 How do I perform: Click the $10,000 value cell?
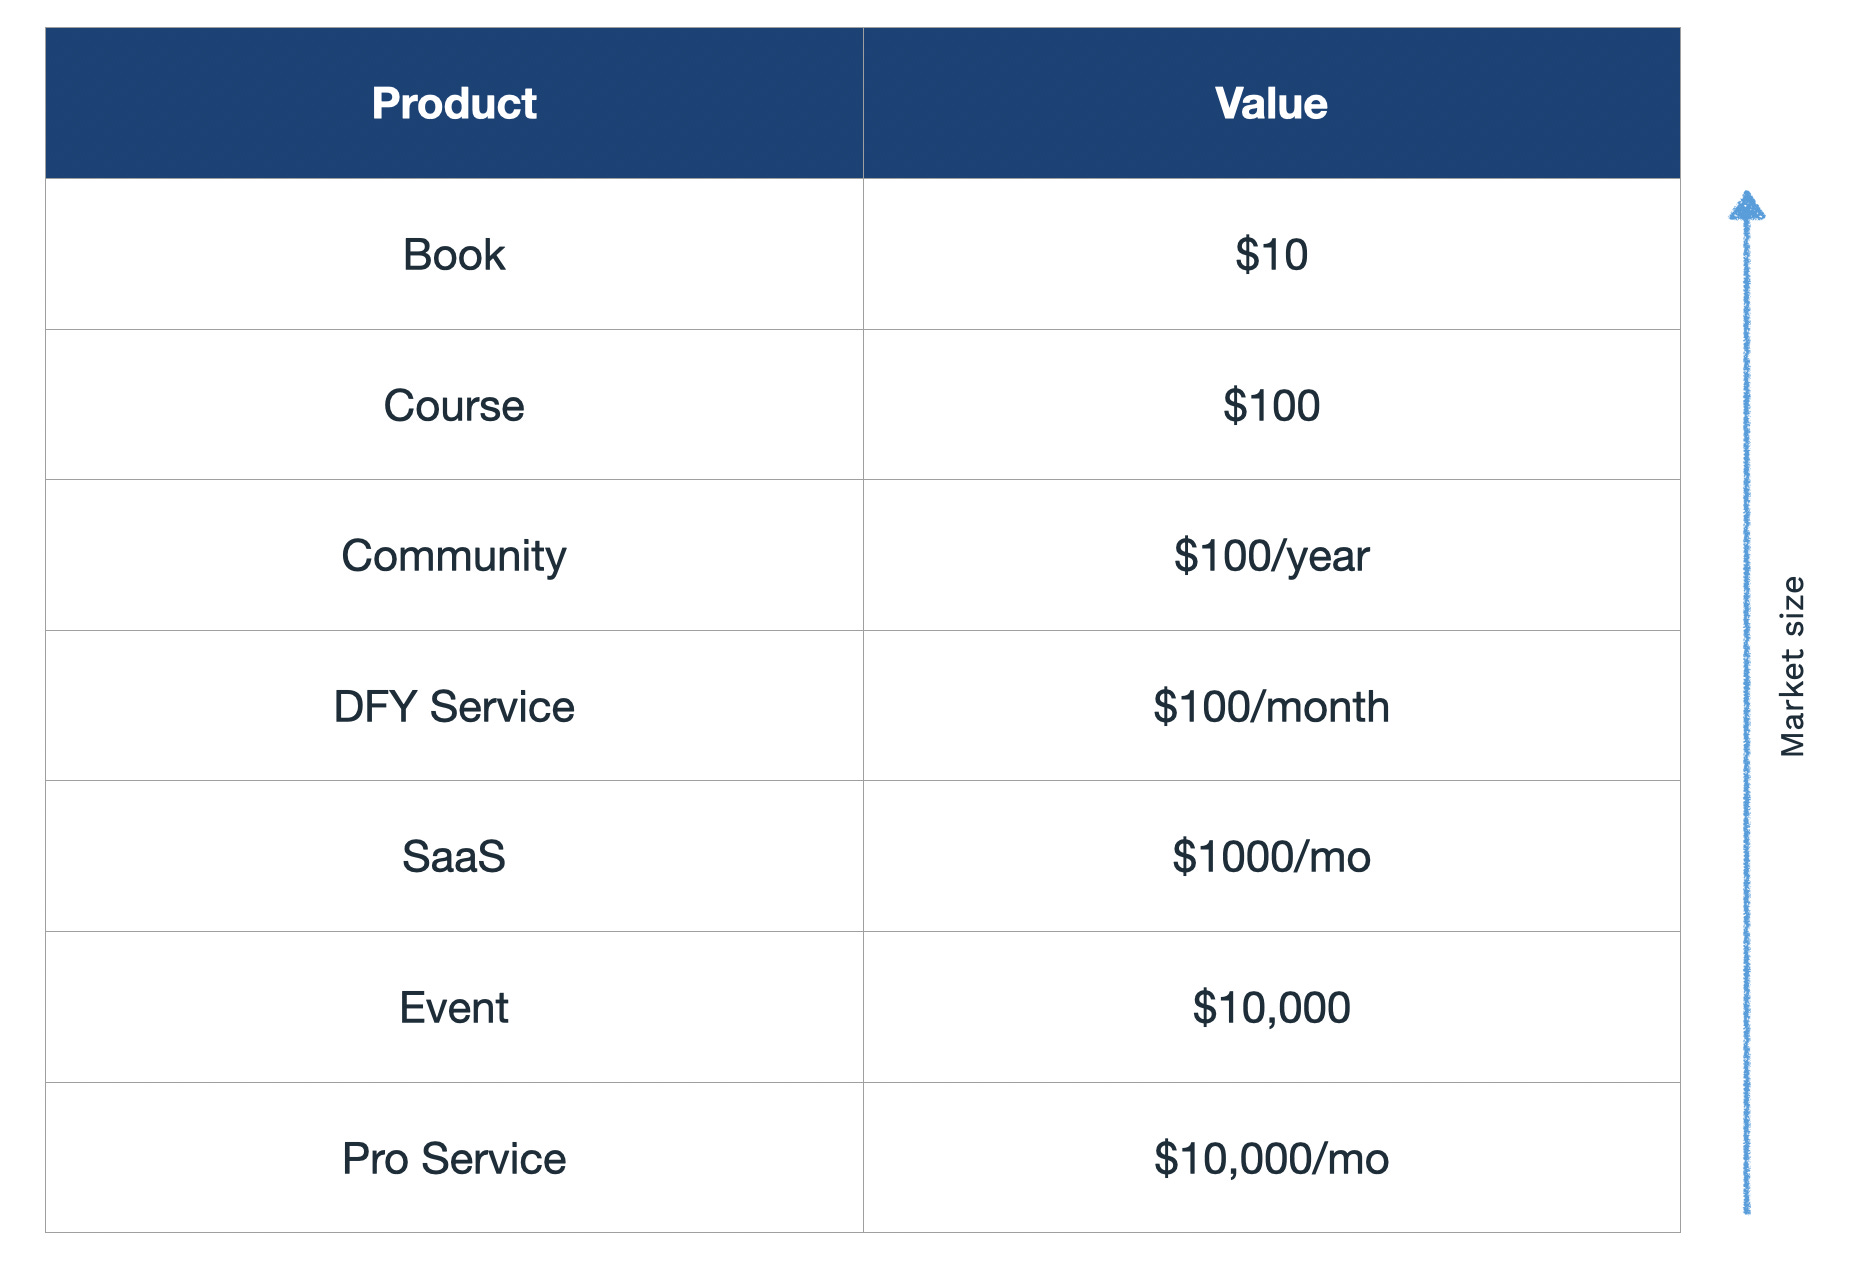tap(1271, 1008)
